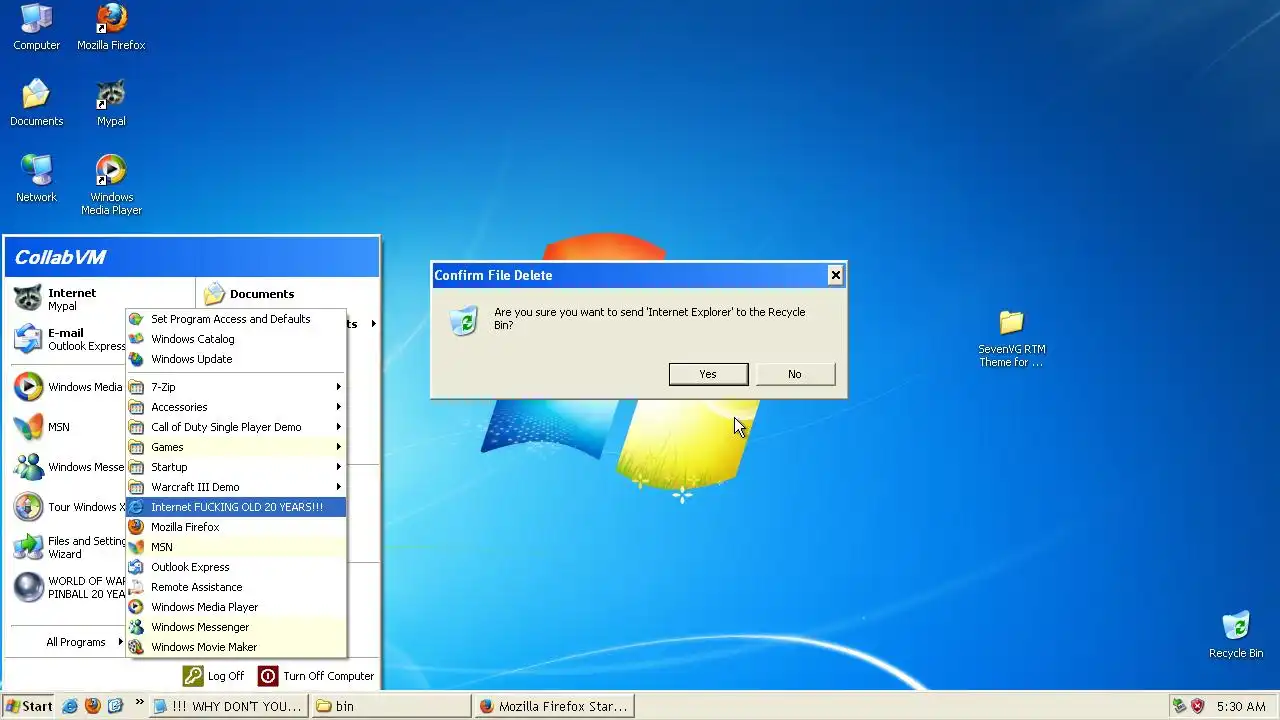
Task: Click the third Quick Launch icon beside Firefox
Action: coord(115,706)
